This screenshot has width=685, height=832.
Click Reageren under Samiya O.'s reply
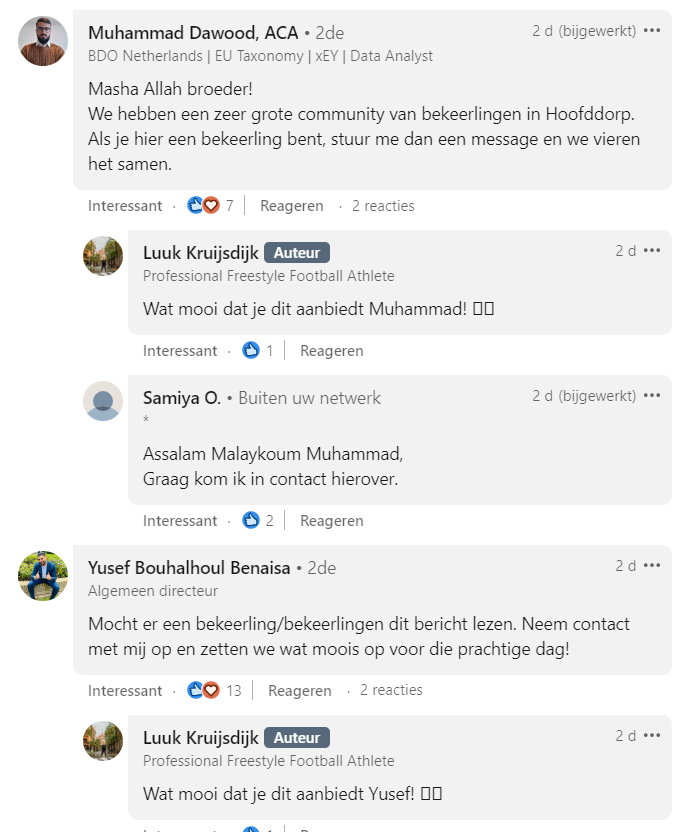pos(332,521)
